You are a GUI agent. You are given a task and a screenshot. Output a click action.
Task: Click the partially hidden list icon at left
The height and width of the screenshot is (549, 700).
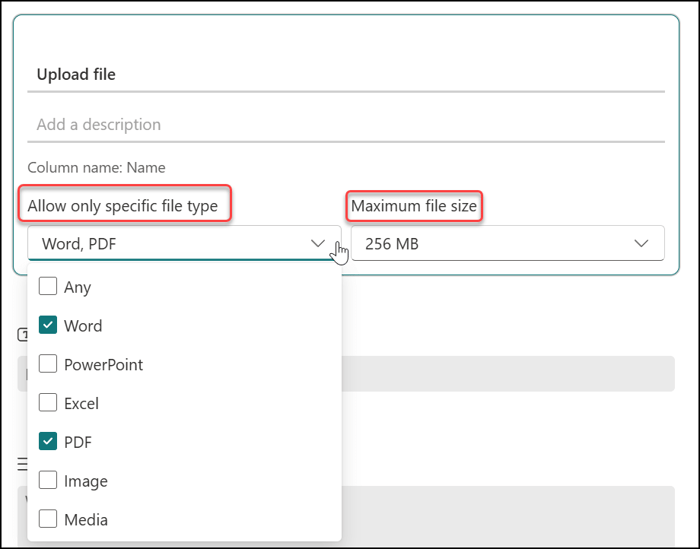click(21, 464)
